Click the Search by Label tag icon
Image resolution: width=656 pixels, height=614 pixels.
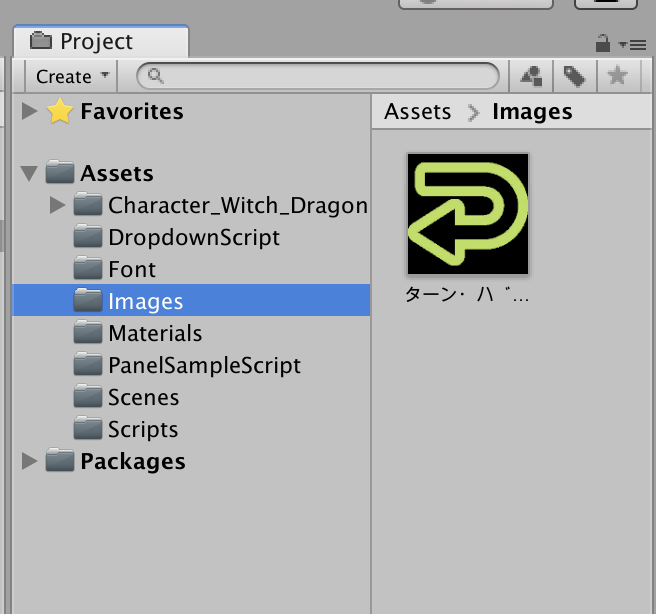(574, 76)
